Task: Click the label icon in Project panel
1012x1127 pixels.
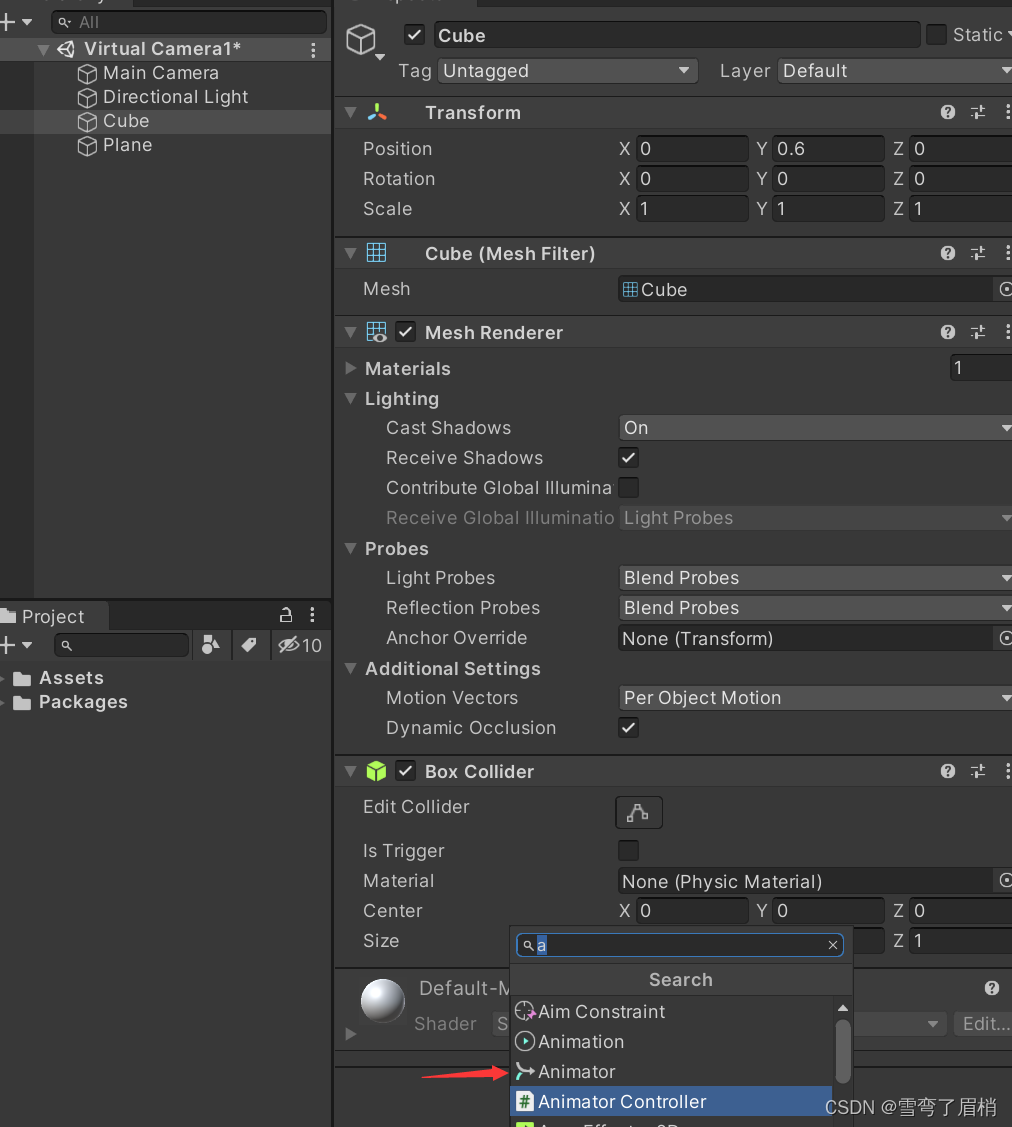Action: coord(250,645)
